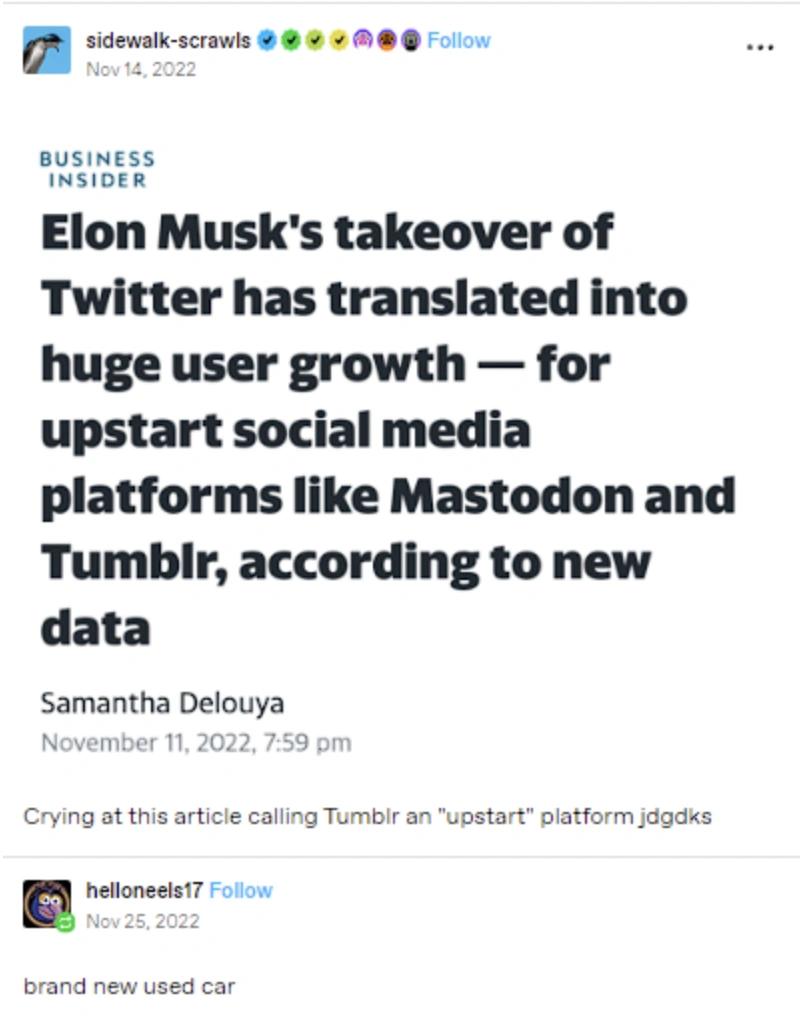The image size is (800, 1020).
Task: Open the helloneels17 blog name
Action: 145,891
